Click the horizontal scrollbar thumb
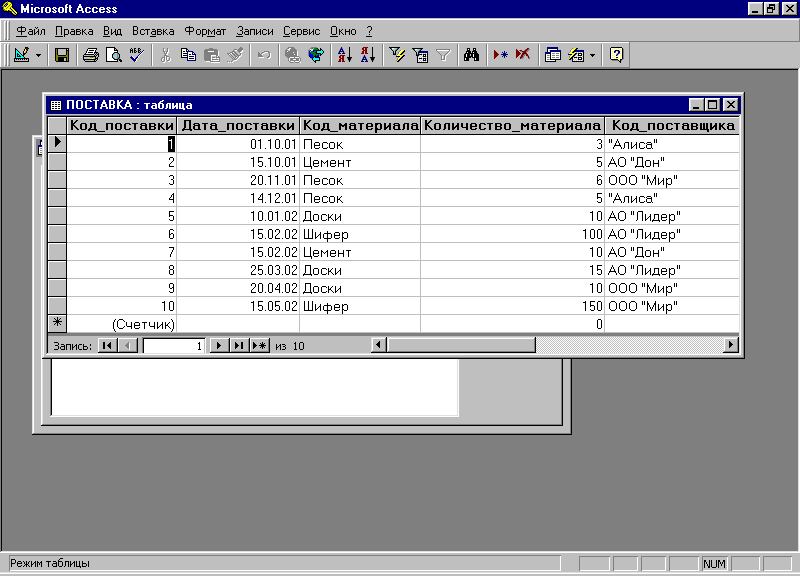Viewport: 800px width, 576px height. pos(461,345)
